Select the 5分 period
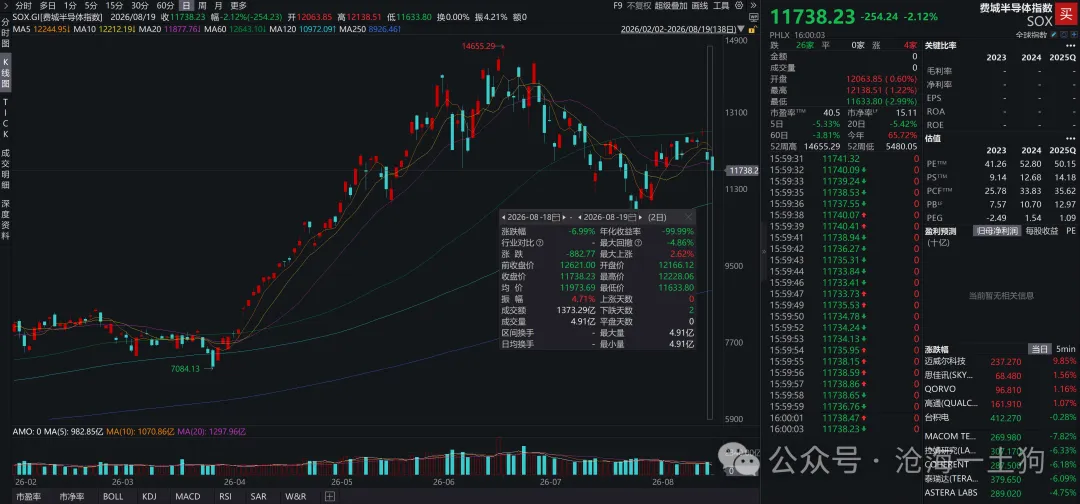The image size is (1080, 504). click(91, 6)
